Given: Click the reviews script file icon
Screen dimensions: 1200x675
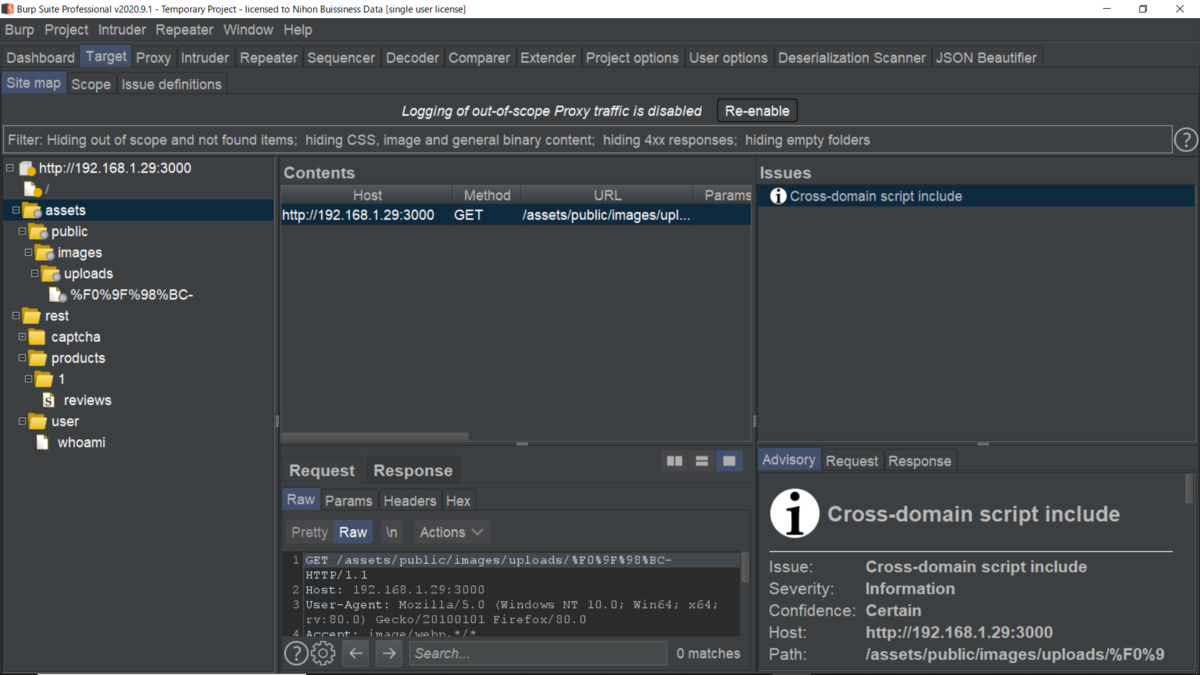Looking at the screenshot, I should 49,400.
